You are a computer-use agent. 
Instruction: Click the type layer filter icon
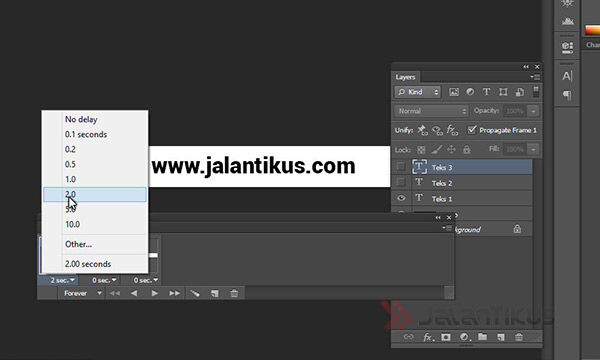coord(486,92)
